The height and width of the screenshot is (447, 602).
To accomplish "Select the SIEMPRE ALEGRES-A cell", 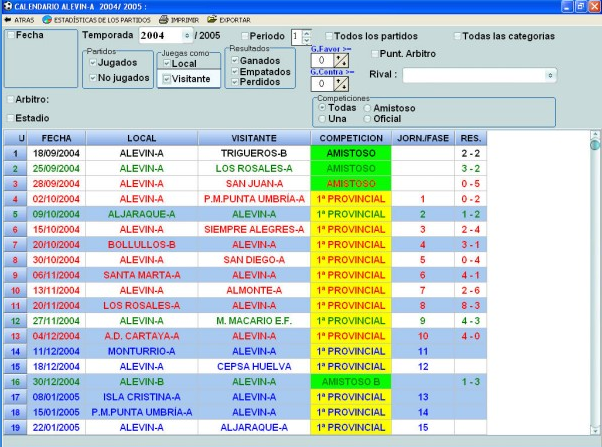I will click(254, 229).
